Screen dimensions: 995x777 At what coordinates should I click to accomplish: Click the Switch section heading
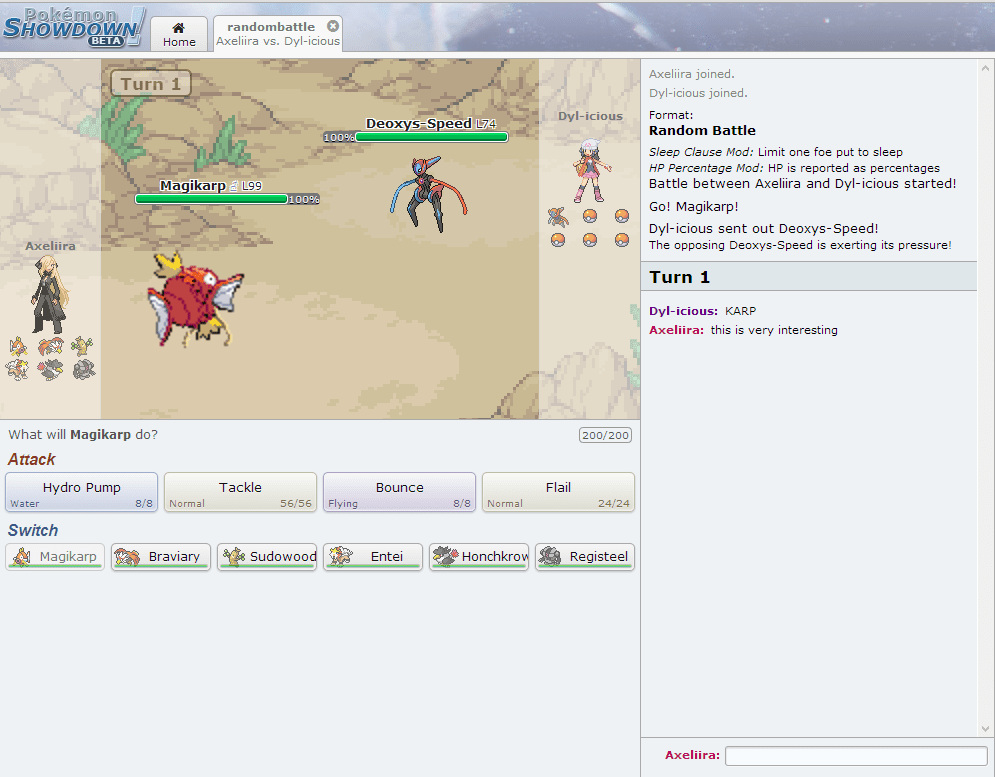tap(33, 531)
